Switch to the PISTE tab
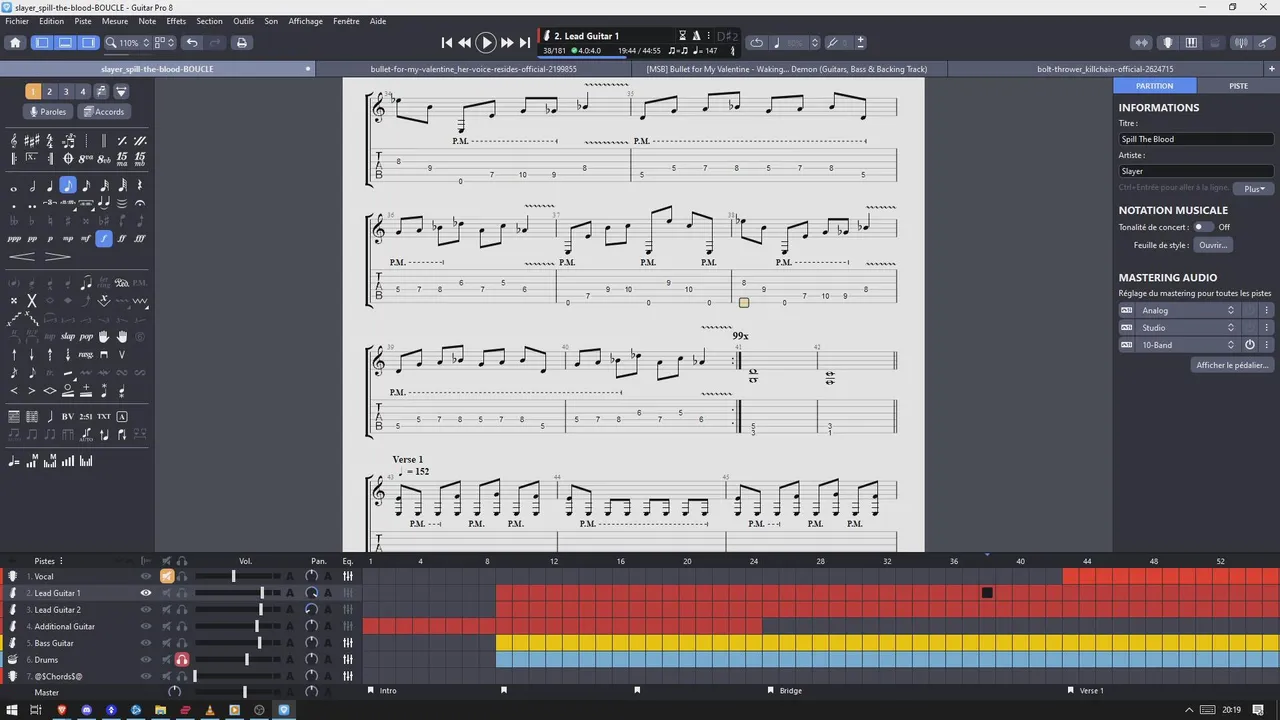Screen dimensions: 1280x720 1238,86
